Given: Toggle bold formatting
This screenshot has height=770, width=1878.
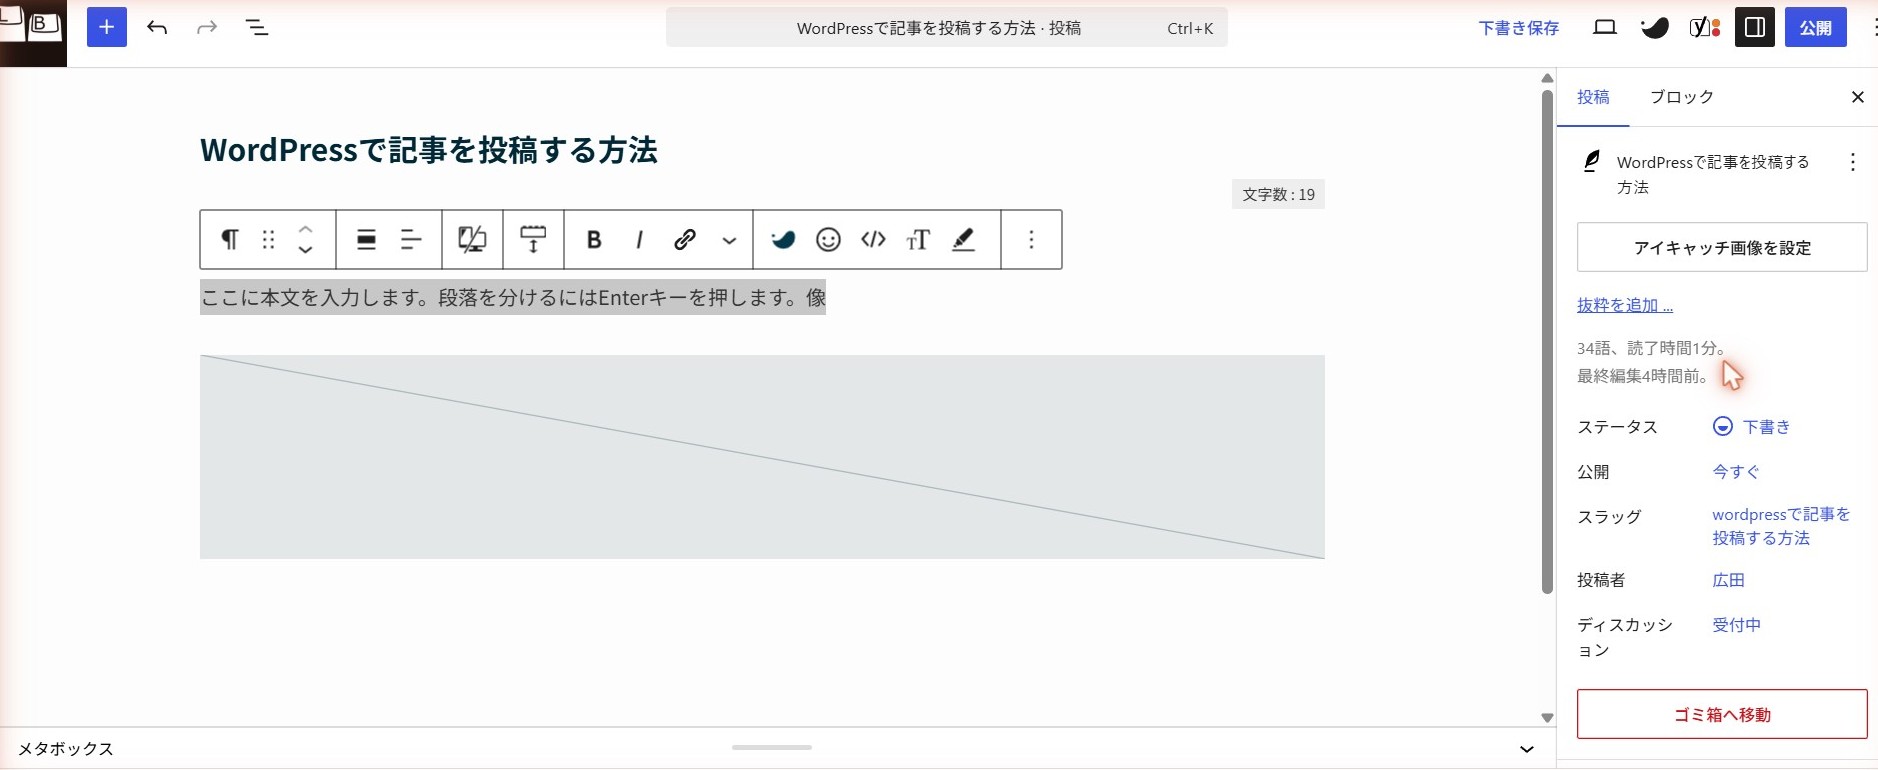Looking at the screenshot, I should click(594, 239).
